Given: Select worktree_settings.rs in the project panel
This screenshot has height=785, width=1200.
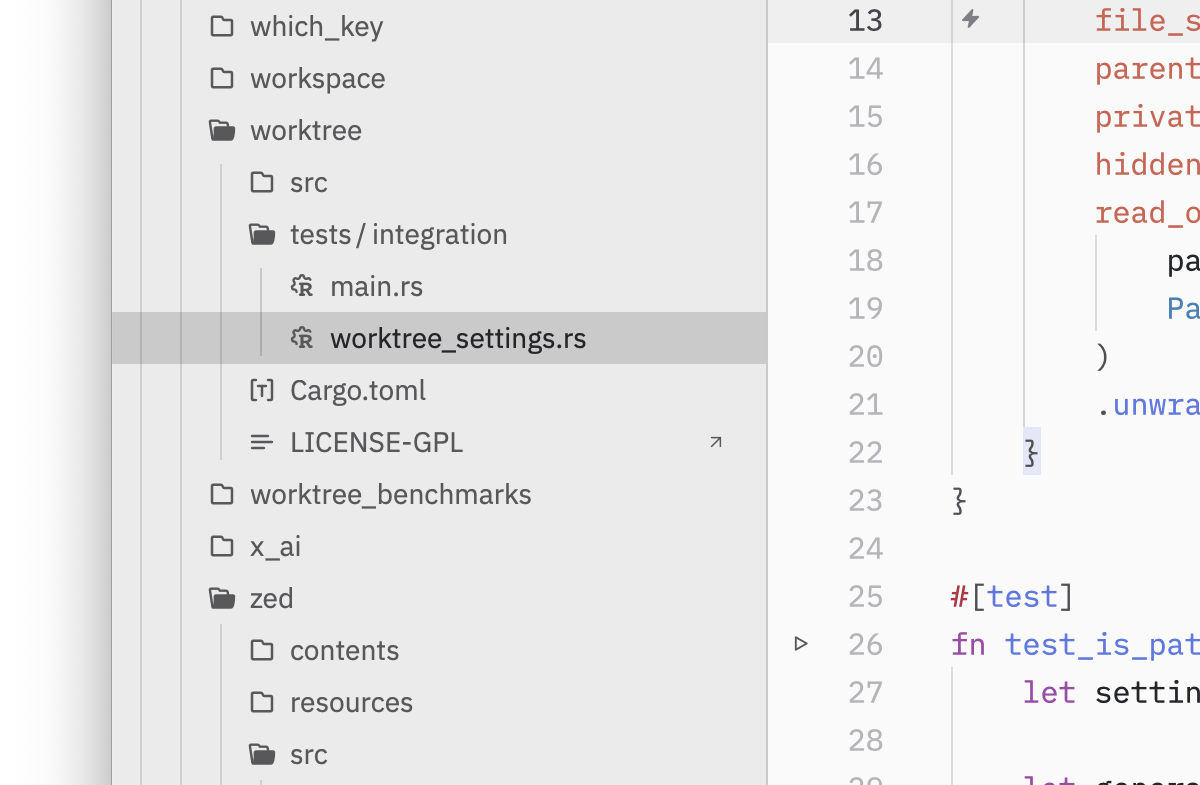Looking at the screenshot, I should click(458, 338).
